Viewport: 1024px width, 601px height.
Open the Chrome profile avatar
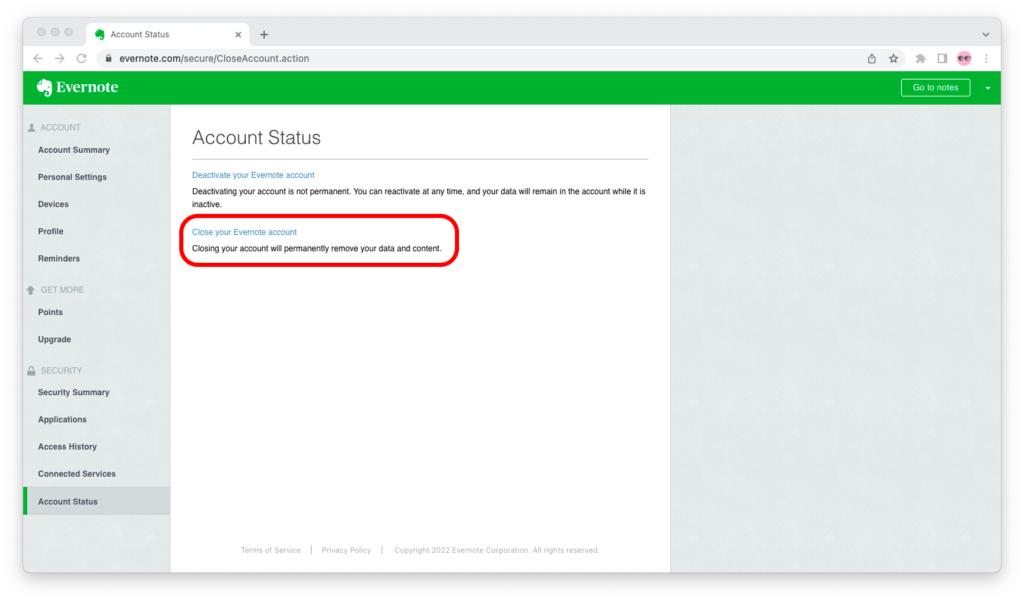(x=965, y=59)
